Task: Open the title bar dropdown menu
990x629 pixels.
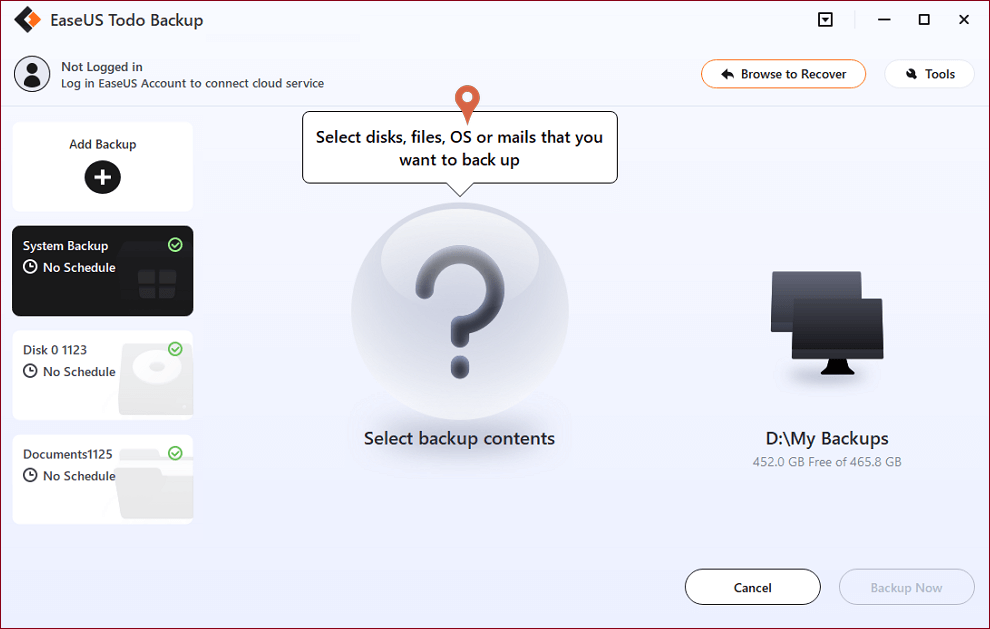Action: coord(825,19)
